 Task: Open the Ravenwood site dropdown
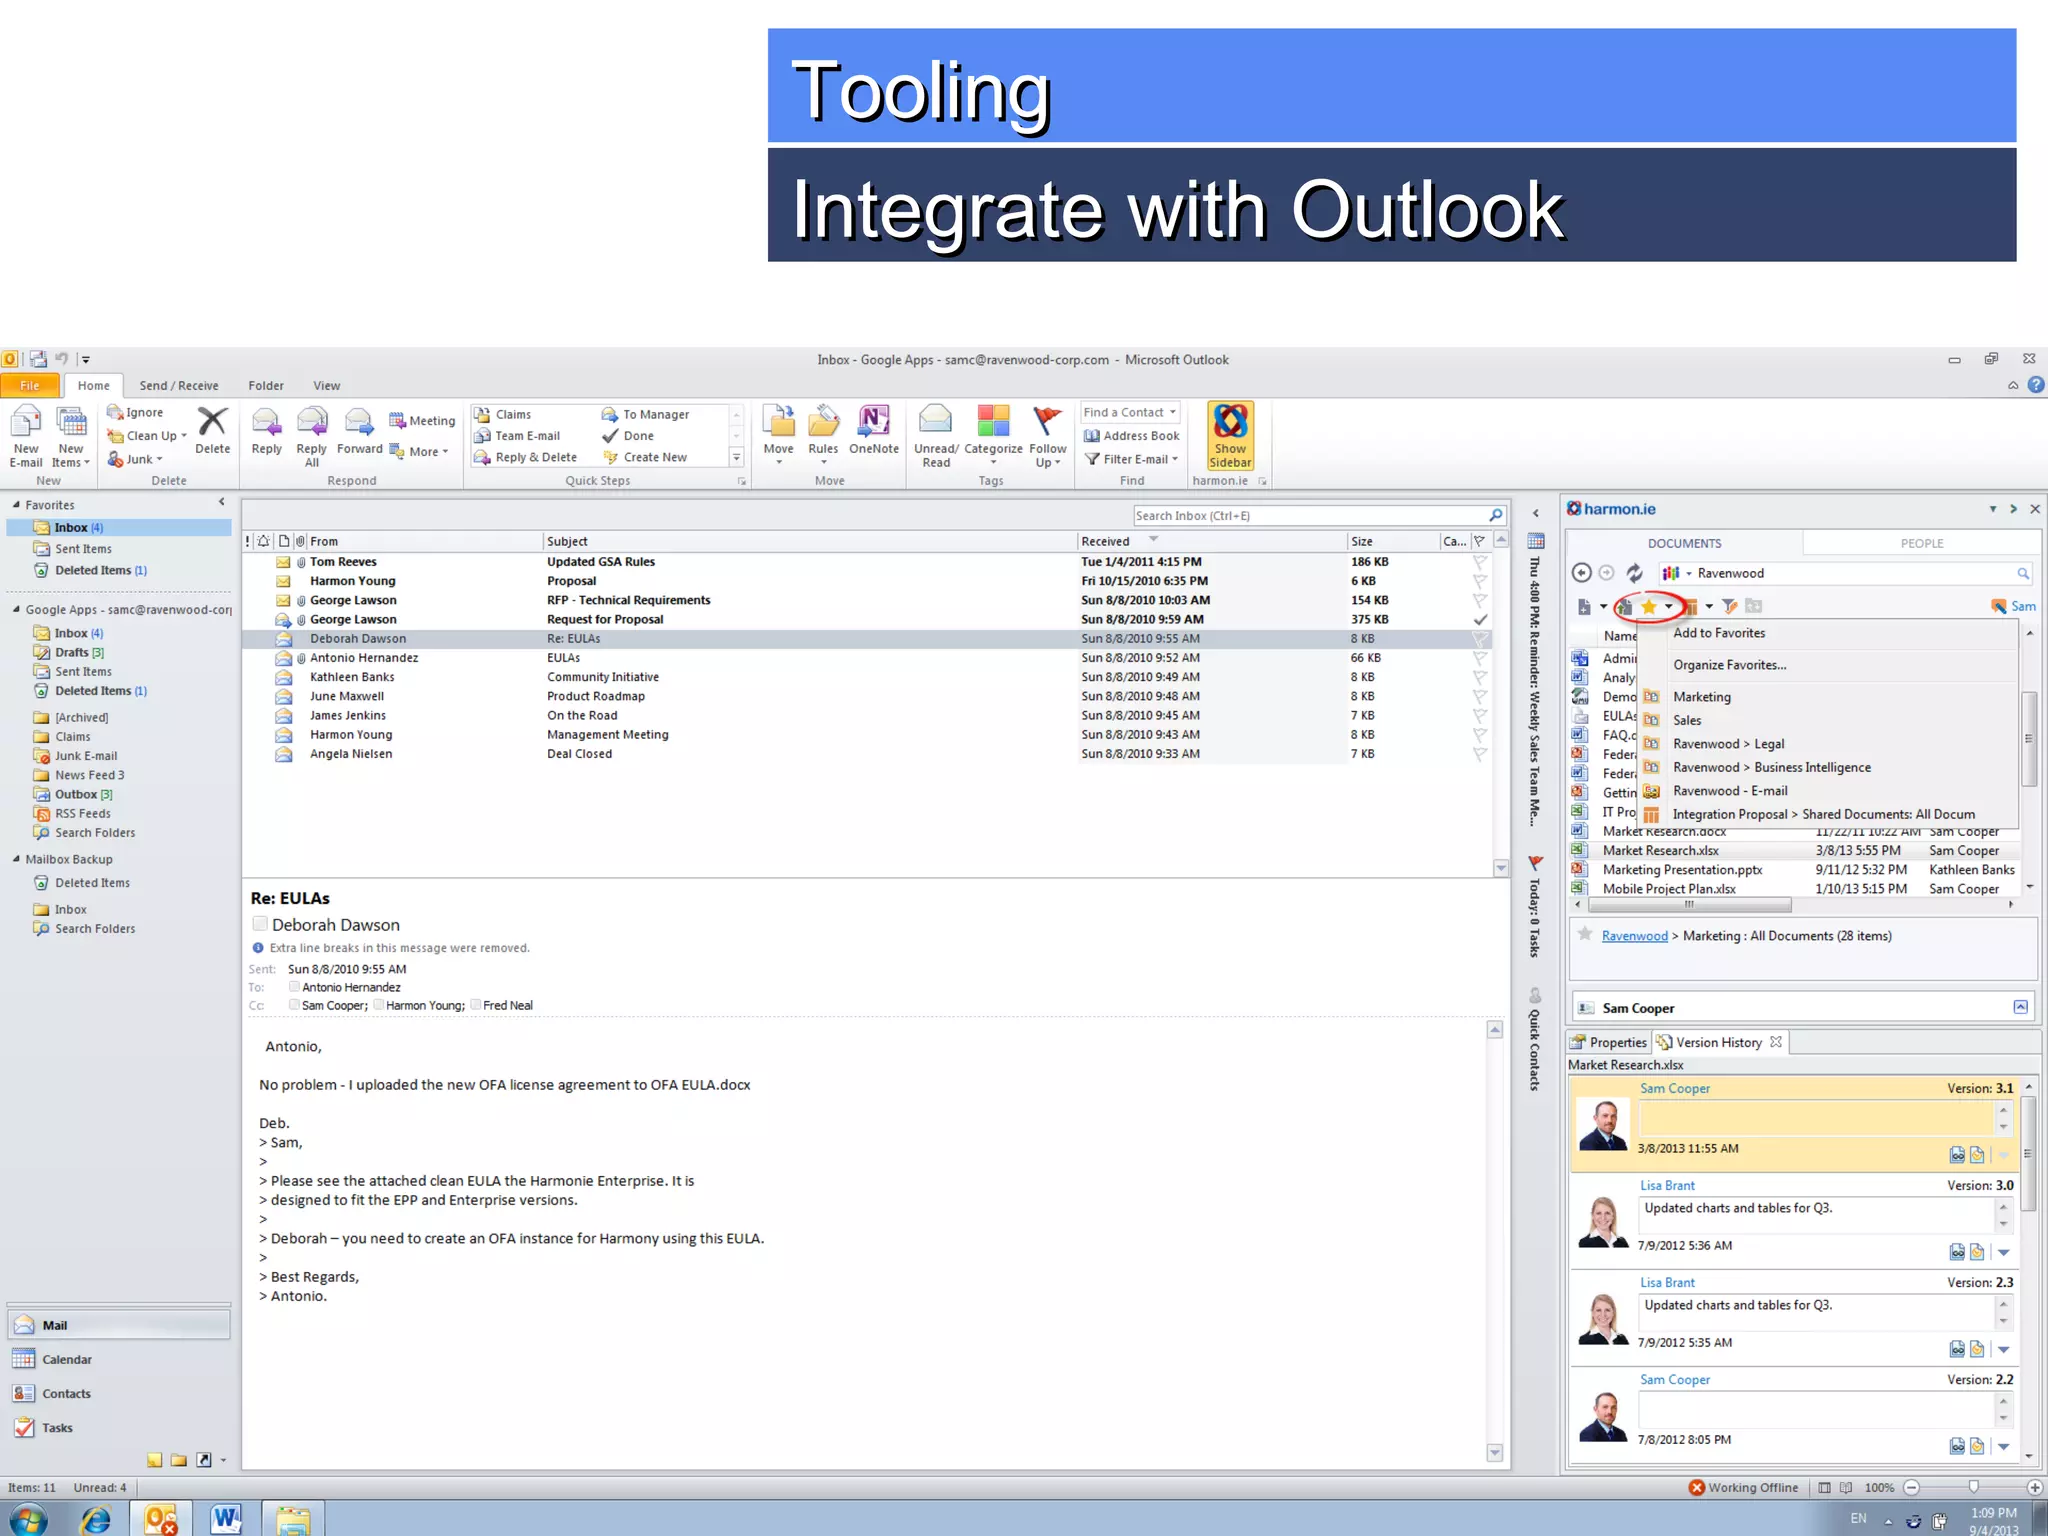(x=1689, y=574)
